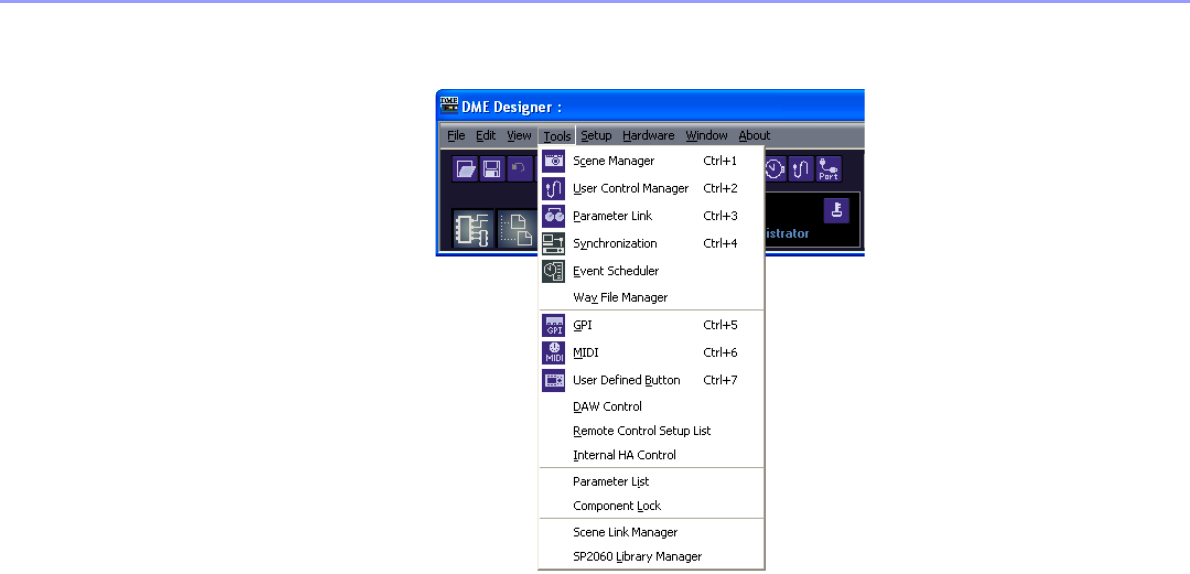The image size is (1190, 574).
Task: Open the GPI menu entry
Action: click(x=651, y=325)
